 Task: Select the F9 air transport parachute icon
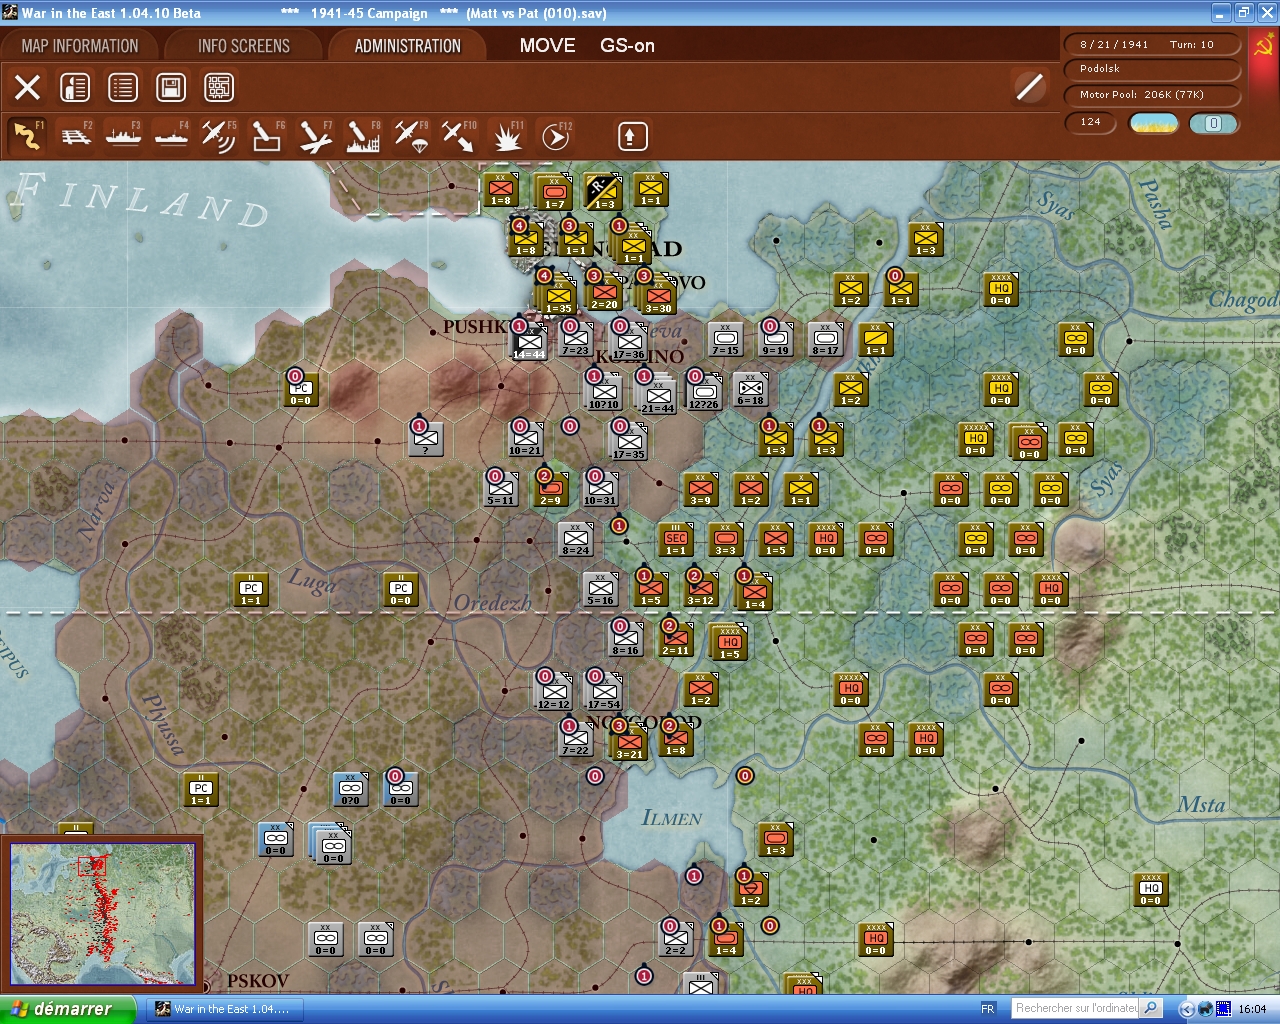coord(411,136)
